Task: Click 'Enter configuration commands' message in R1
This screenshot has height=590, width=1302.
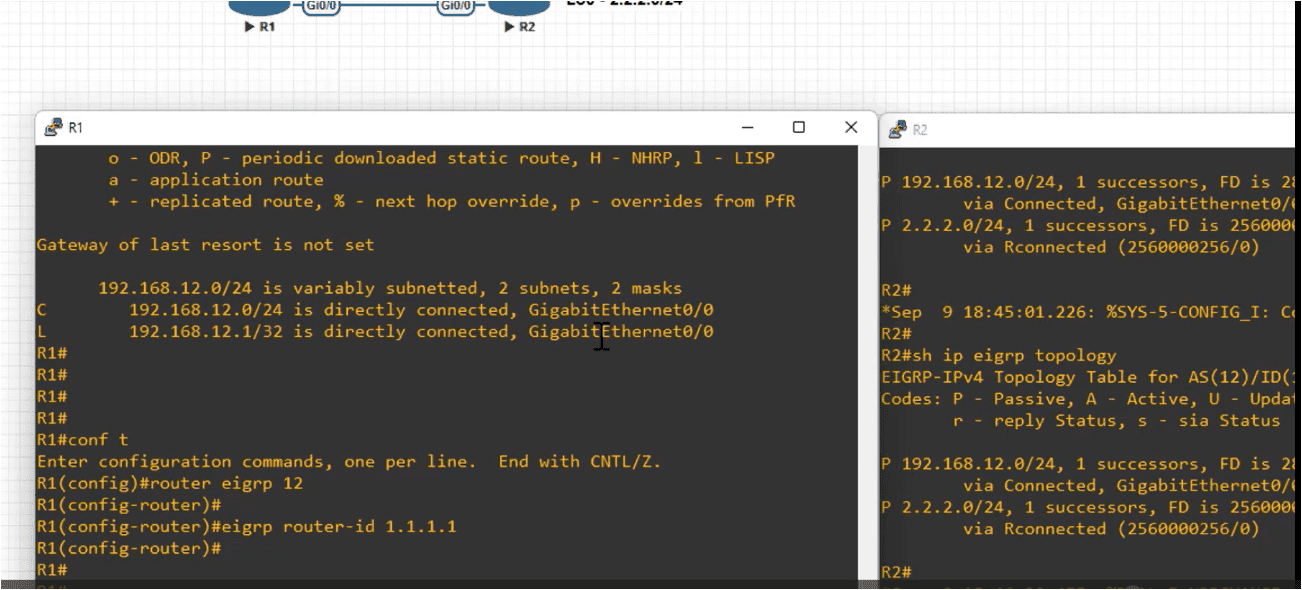Action: (348, 462)
